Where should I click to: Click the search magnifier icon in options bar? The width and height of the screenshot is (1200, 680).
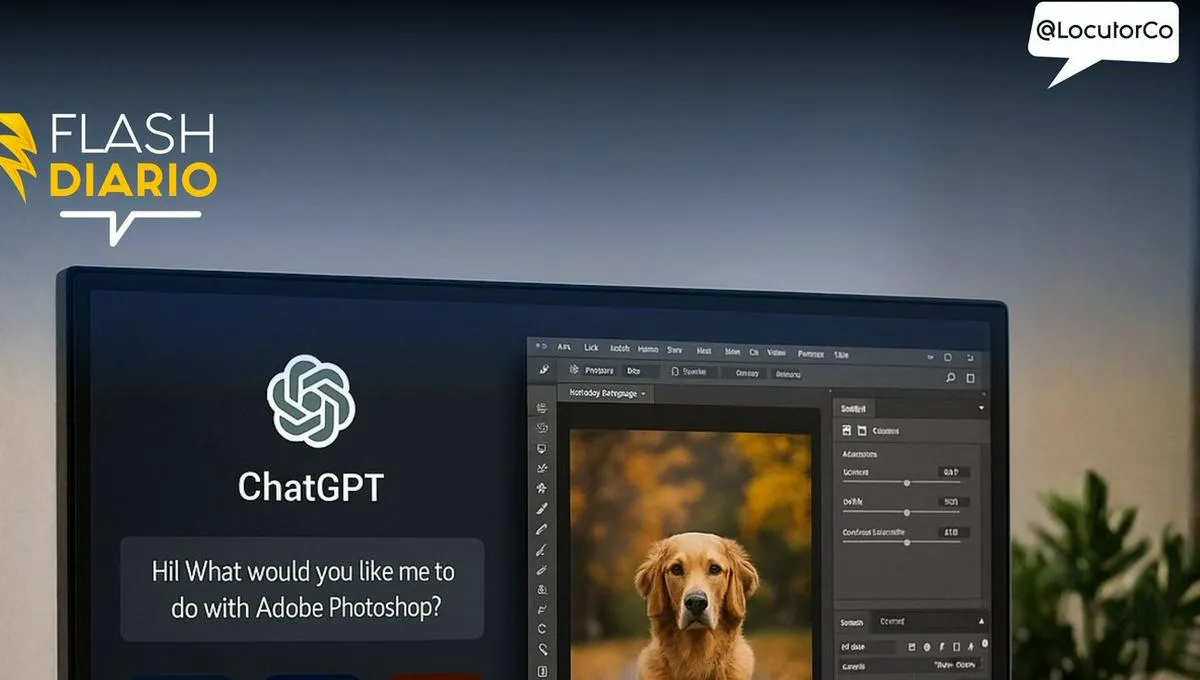[x=950, y=378]
